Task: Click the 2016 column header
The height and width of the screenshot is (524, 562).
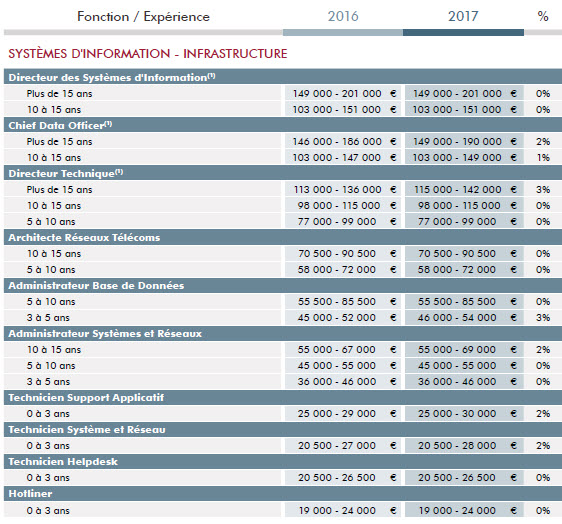Action: point(343,16)
